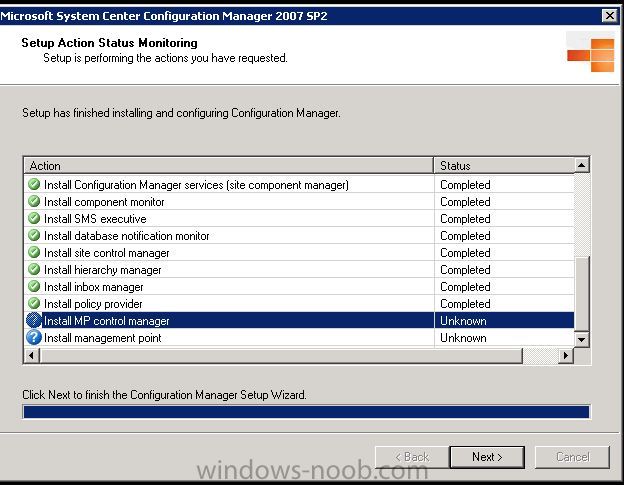Click the Next button
Viewport: 624px width, 485px height.
[x=487, y=457]
